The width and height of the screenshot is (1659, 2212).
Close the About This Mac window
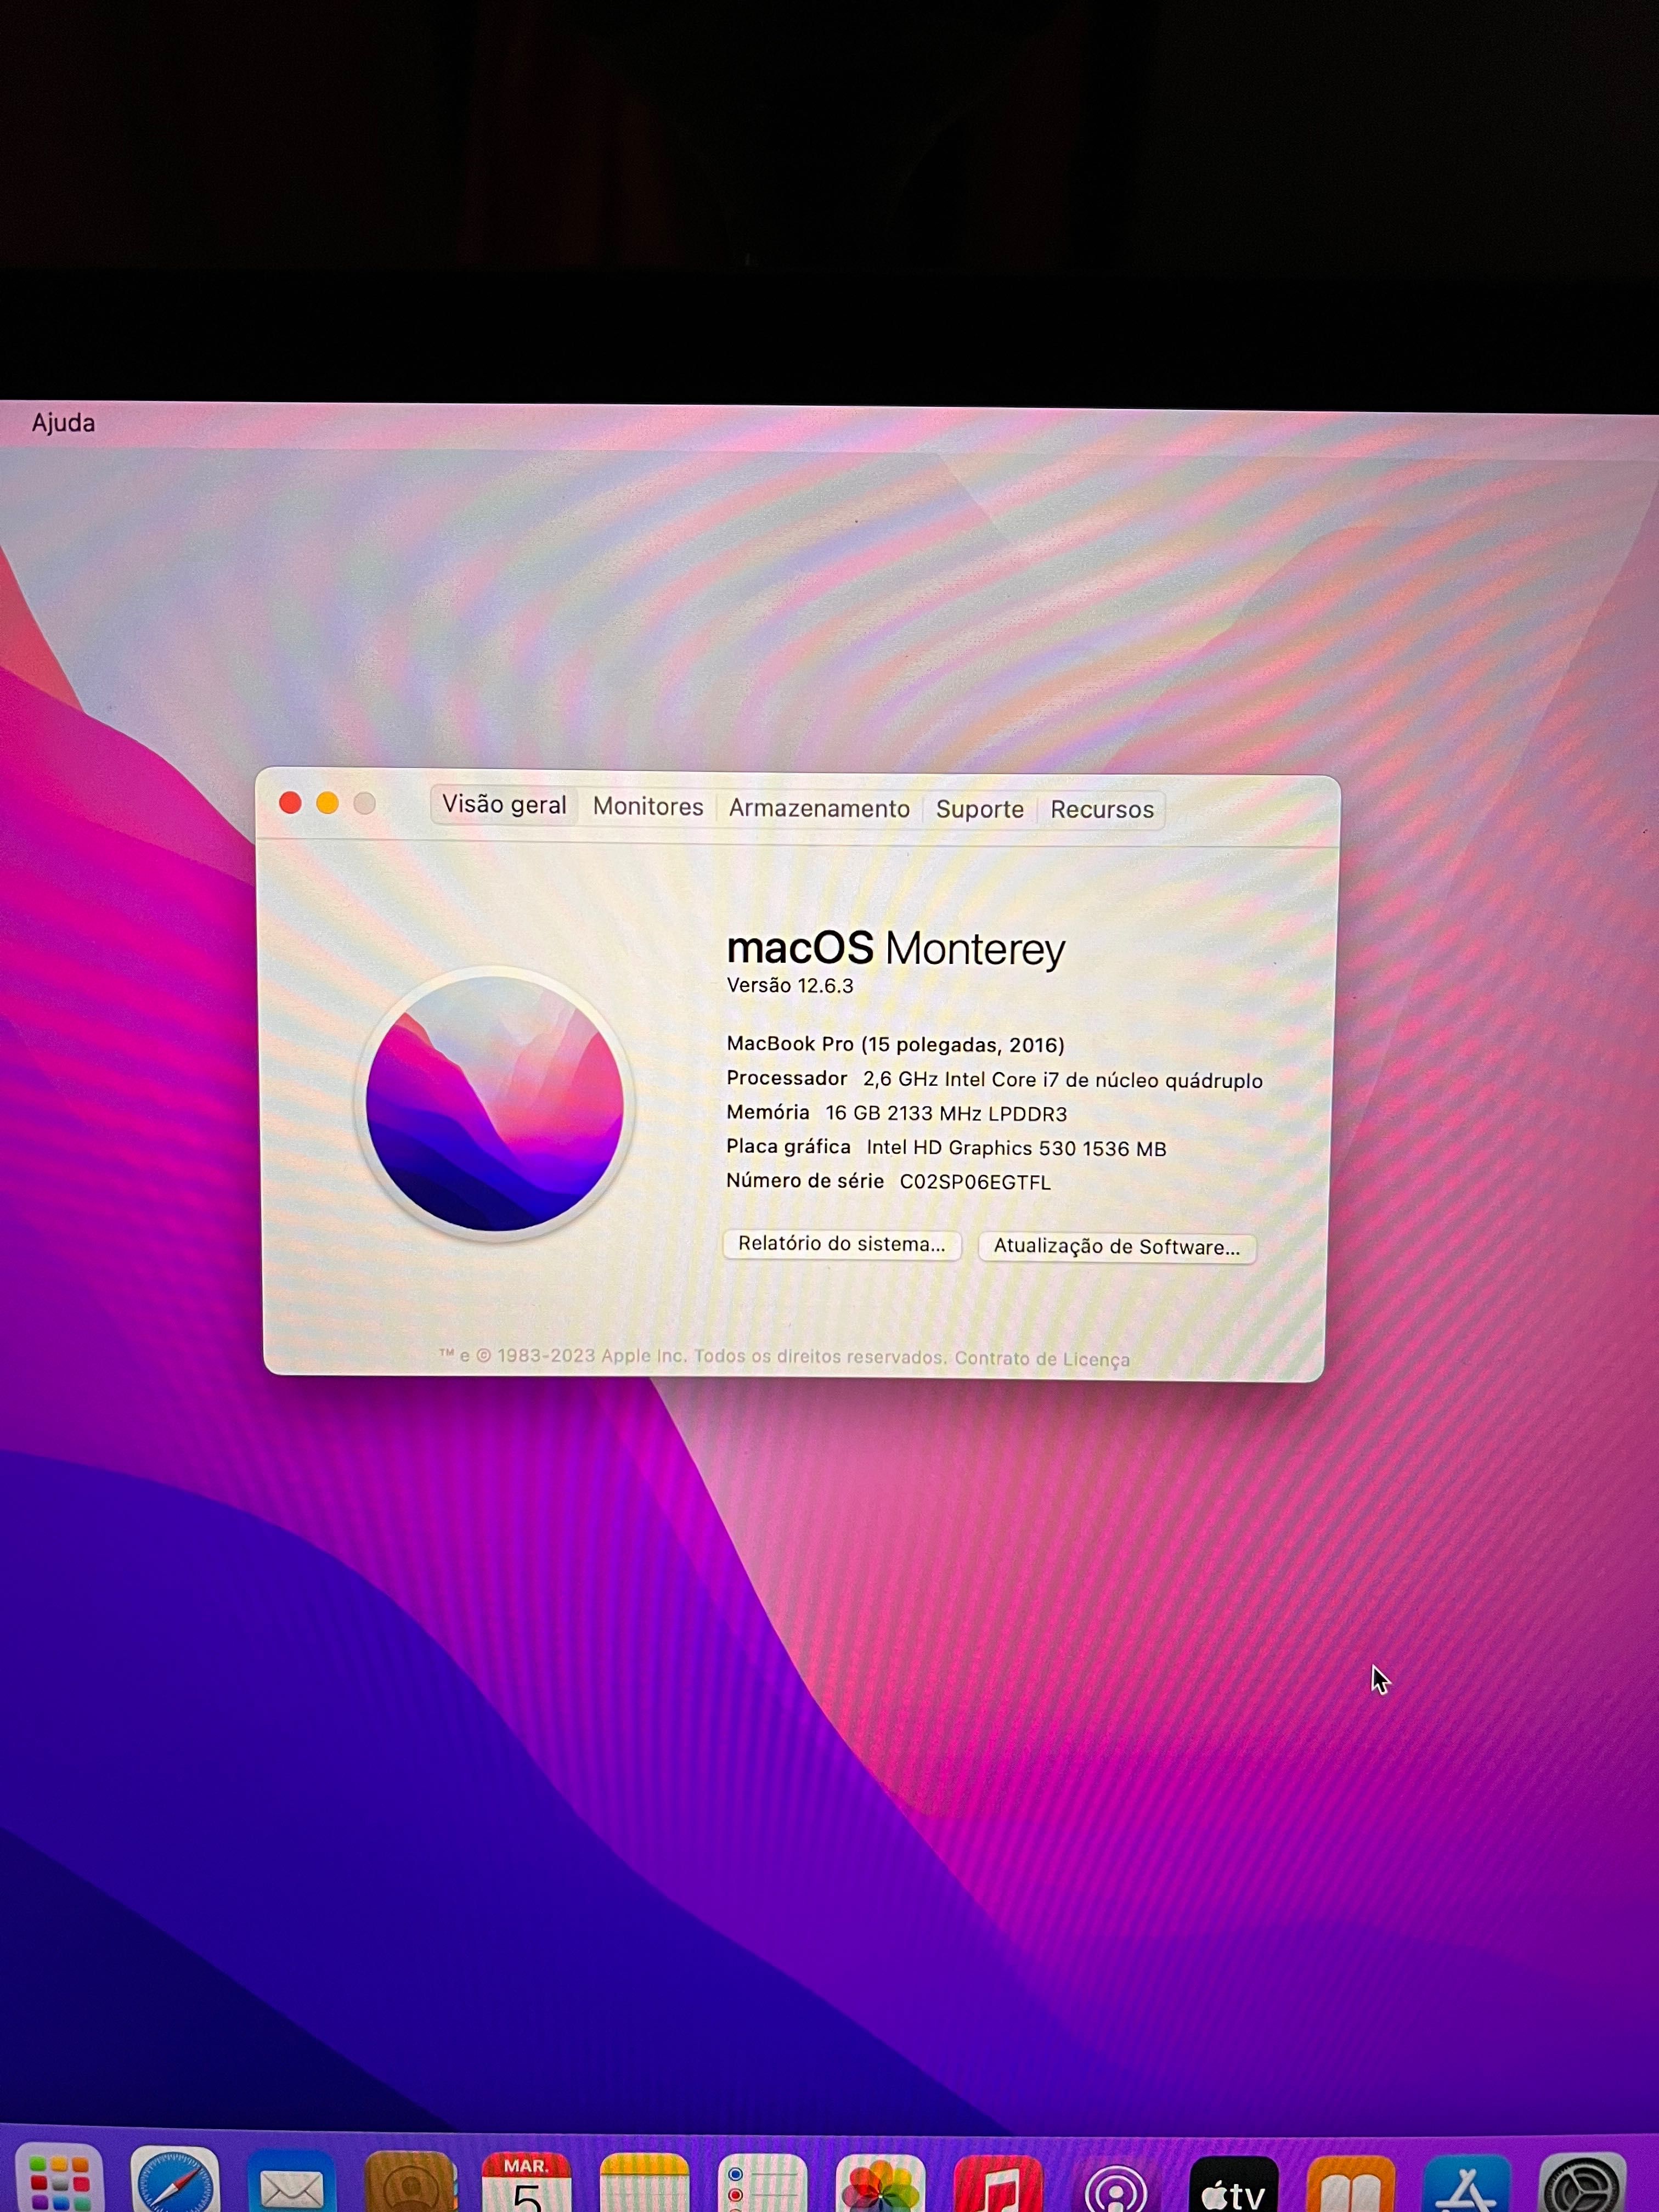[x=290, y=803]
